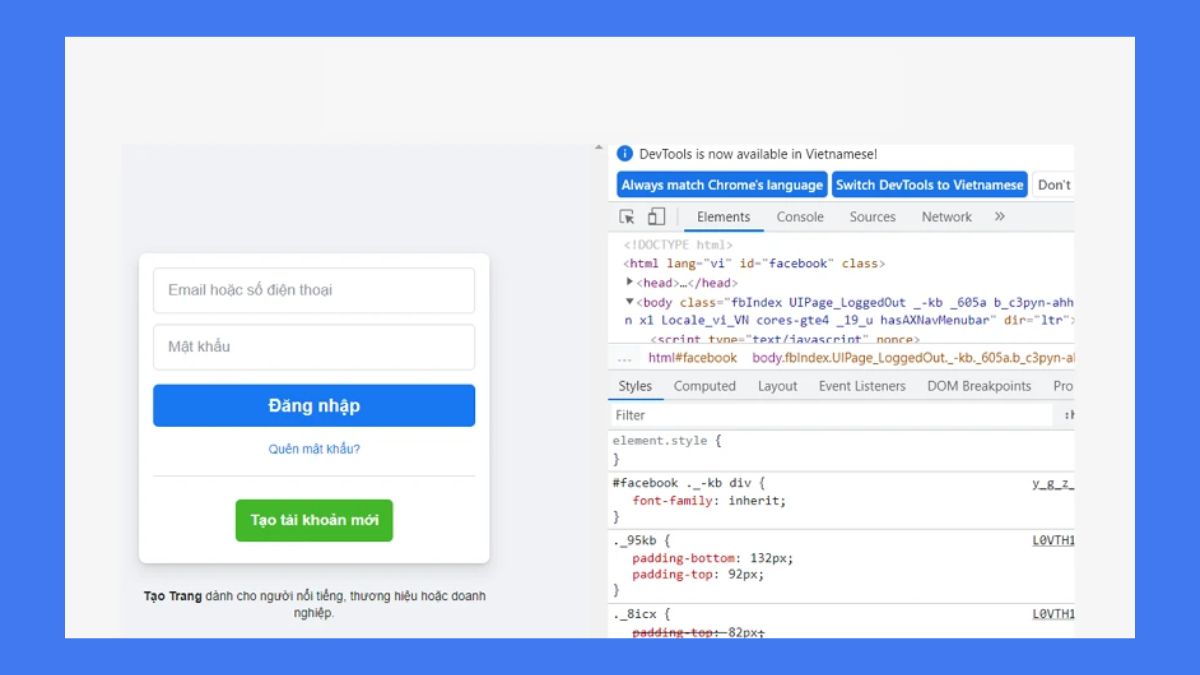
Task: Open the Network tab
Action: pos(946,217)
